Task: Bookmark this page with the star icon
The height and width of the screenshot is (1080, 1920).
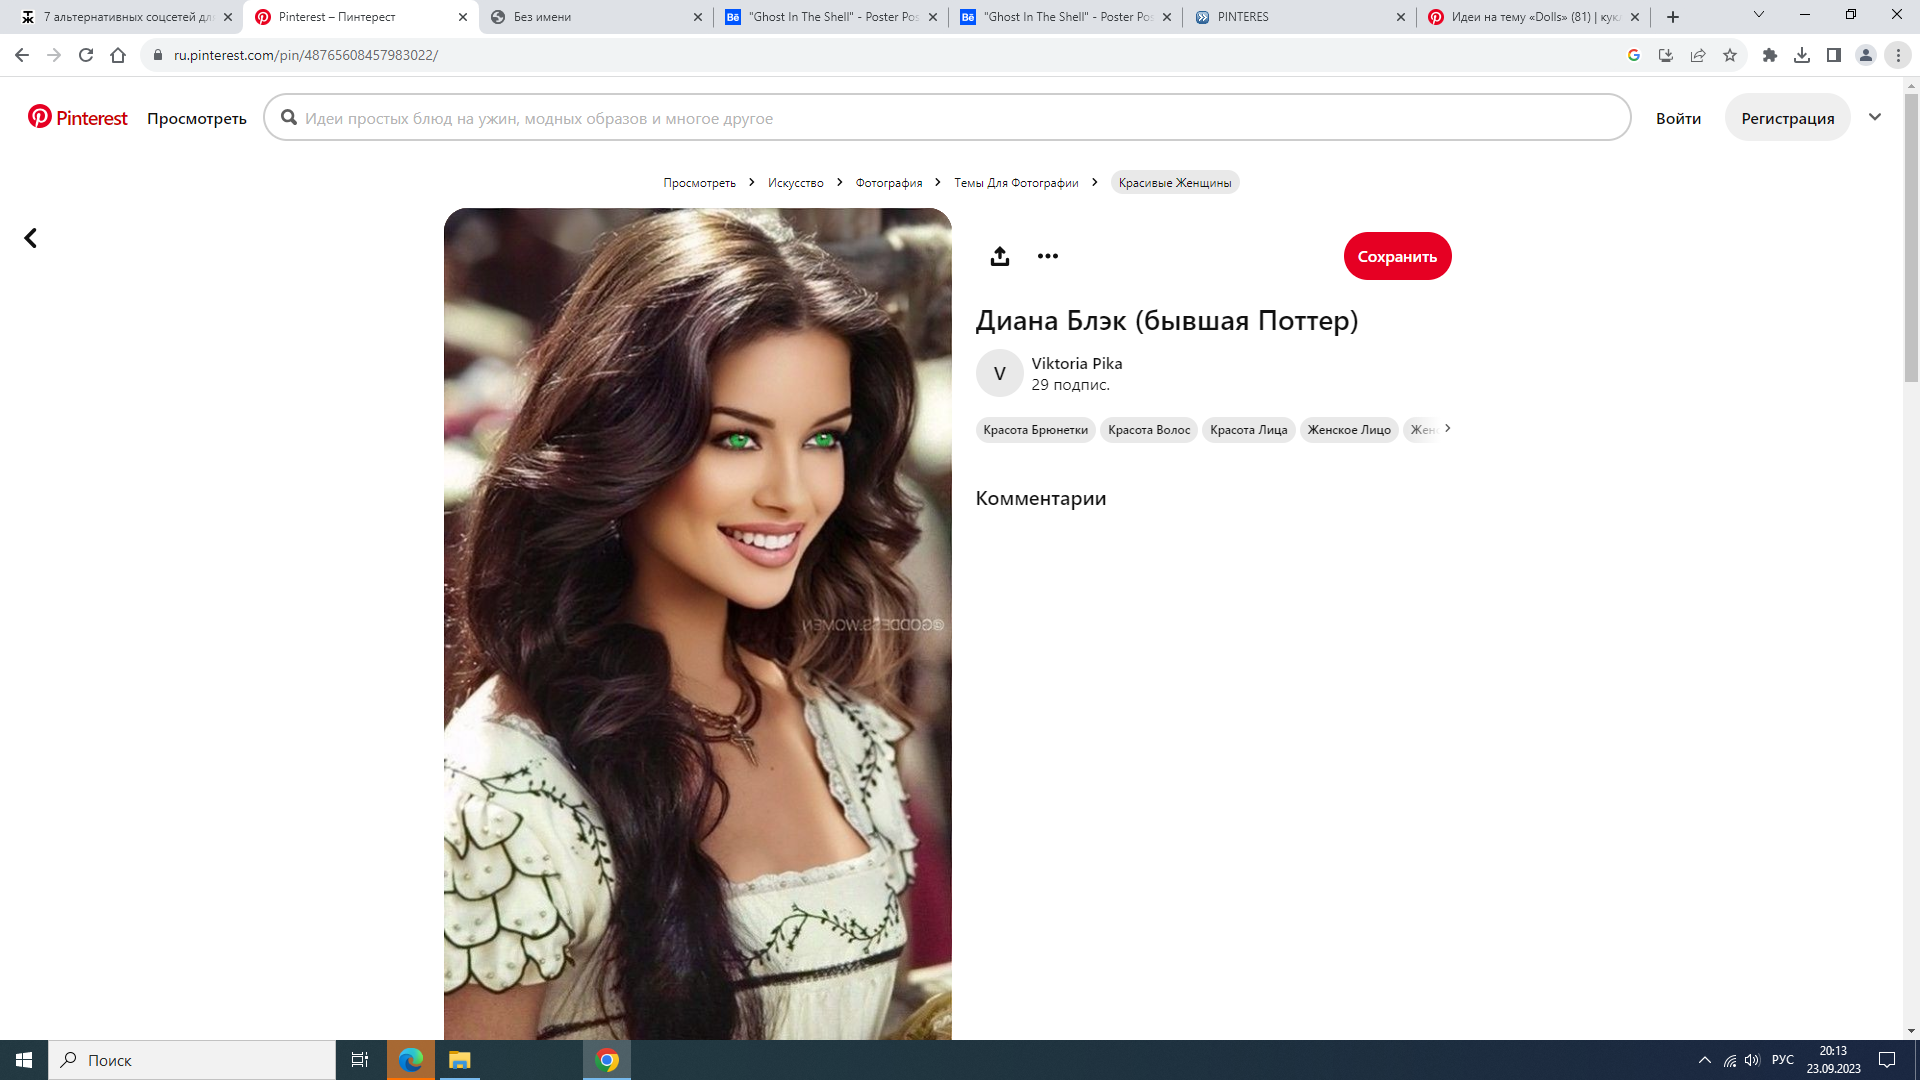Action: pos(1730,55)
